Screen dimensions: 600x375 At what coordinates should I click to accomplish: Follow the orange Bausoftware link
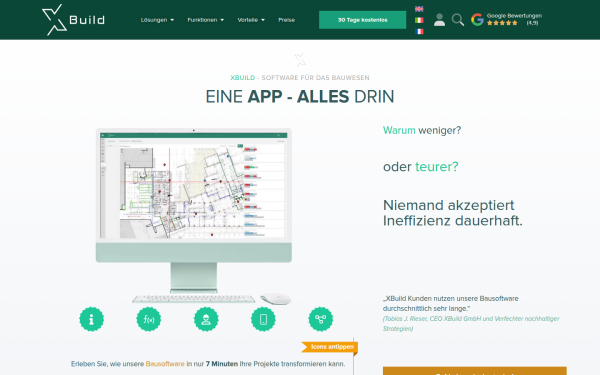coord(165,364)
